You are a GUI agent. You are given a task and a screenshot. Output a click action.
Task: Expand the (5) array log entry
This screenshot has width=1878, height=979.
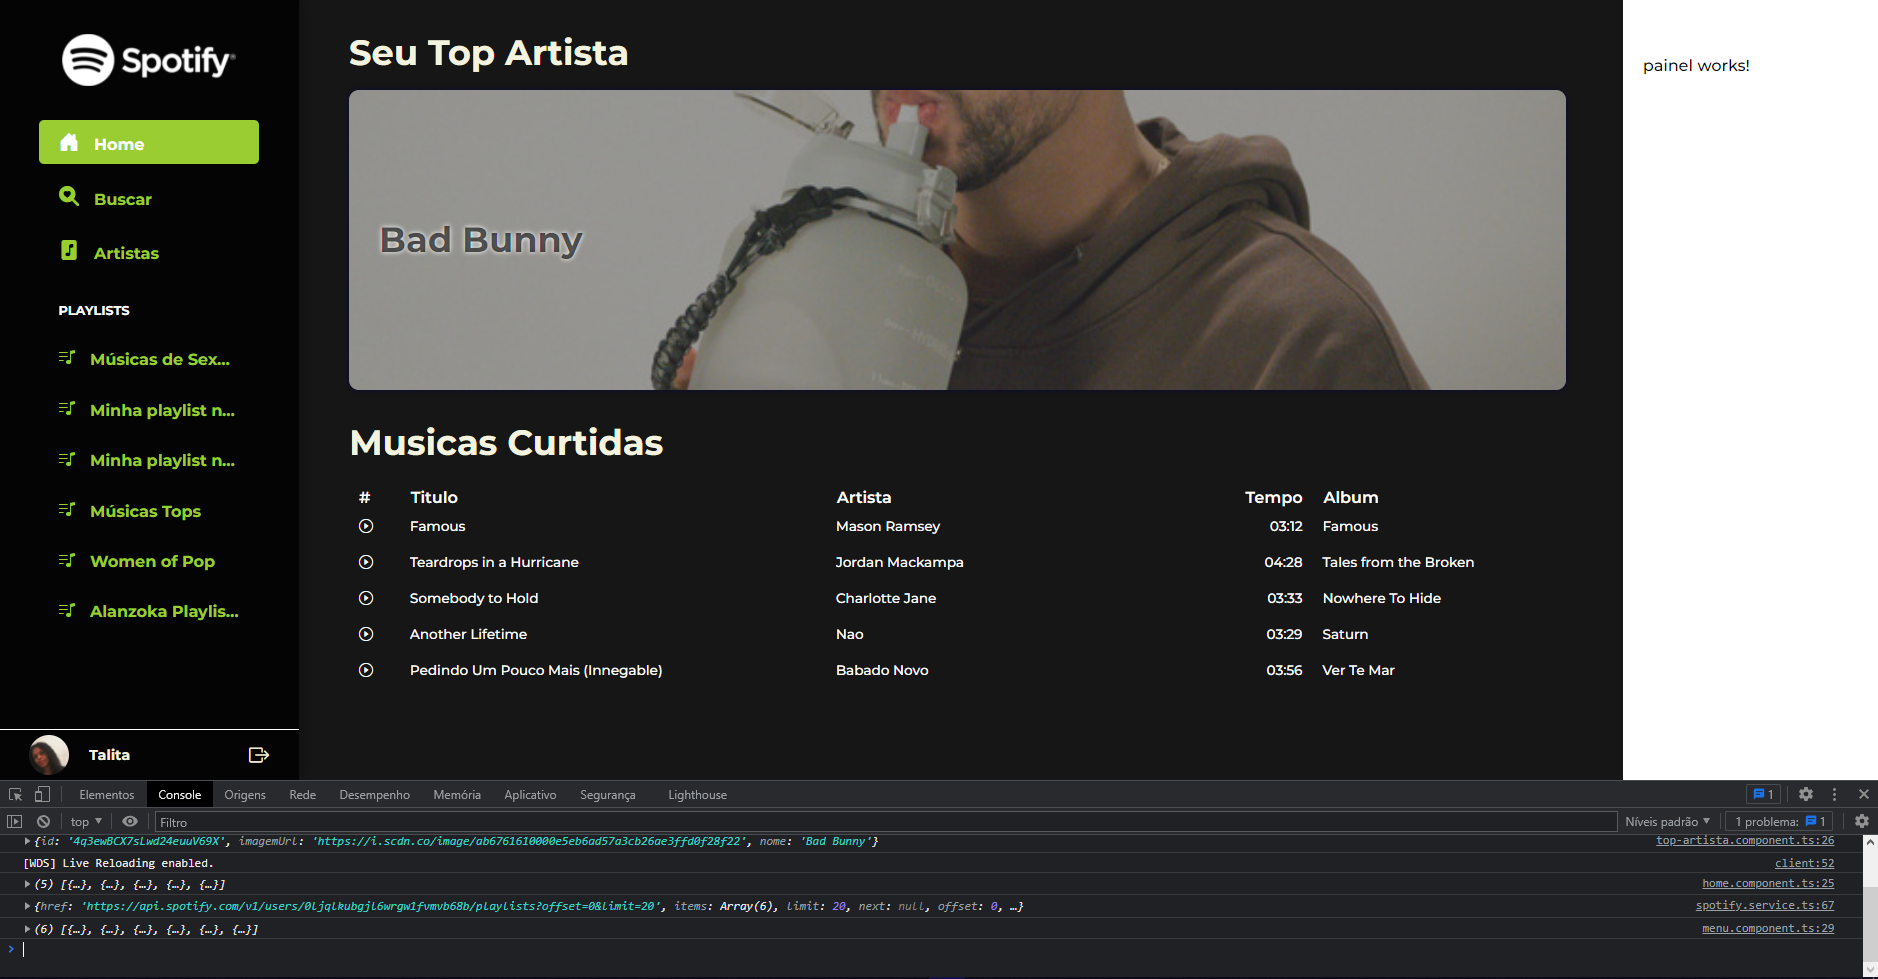[27, 884]
